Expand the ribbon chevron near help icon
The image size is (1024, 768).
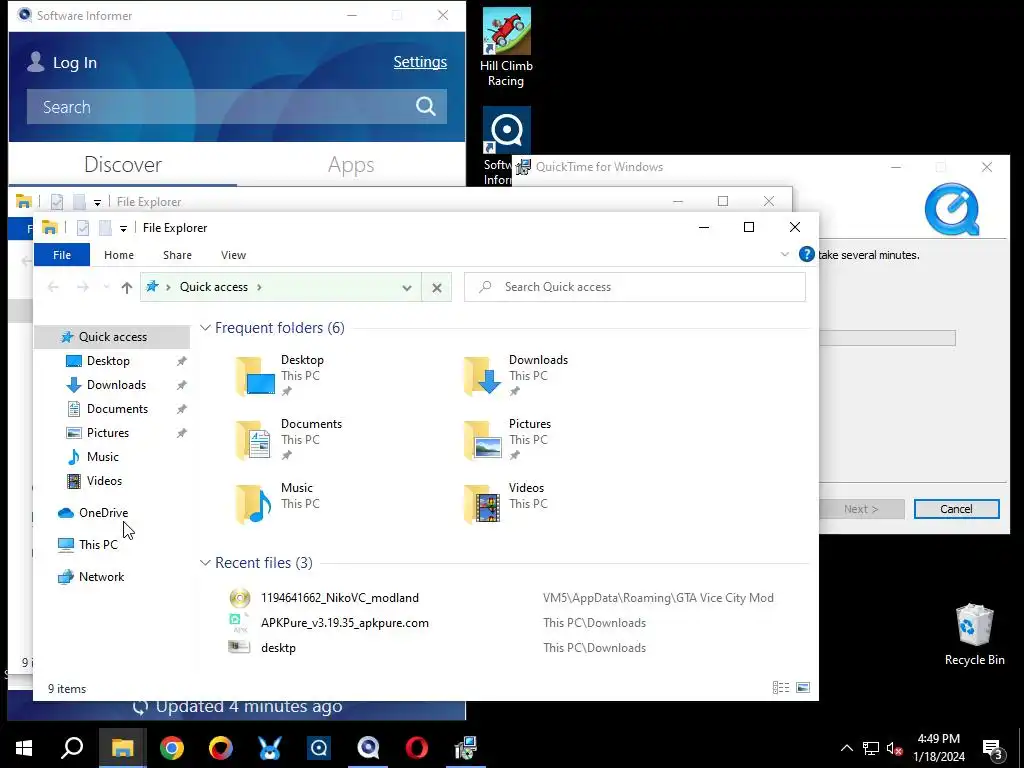tap(785, 254)
